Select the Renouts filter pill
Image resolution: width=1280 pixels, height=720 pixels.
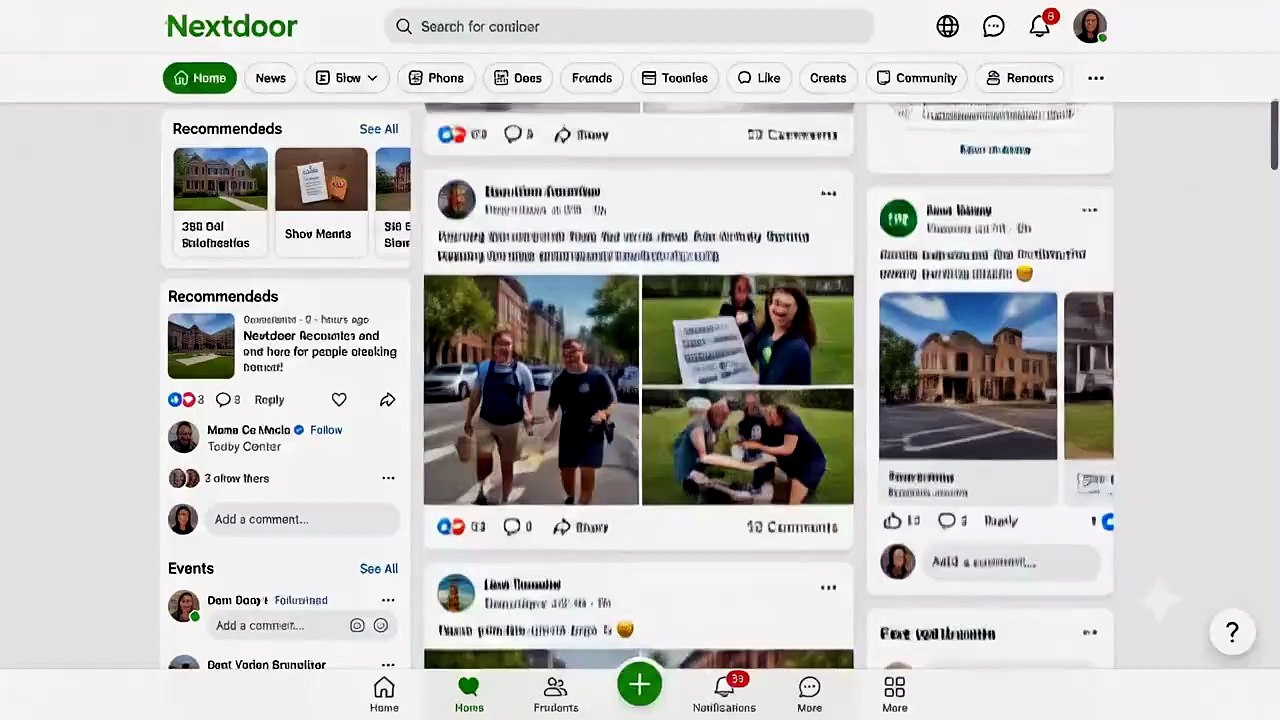coord(1019,78)
